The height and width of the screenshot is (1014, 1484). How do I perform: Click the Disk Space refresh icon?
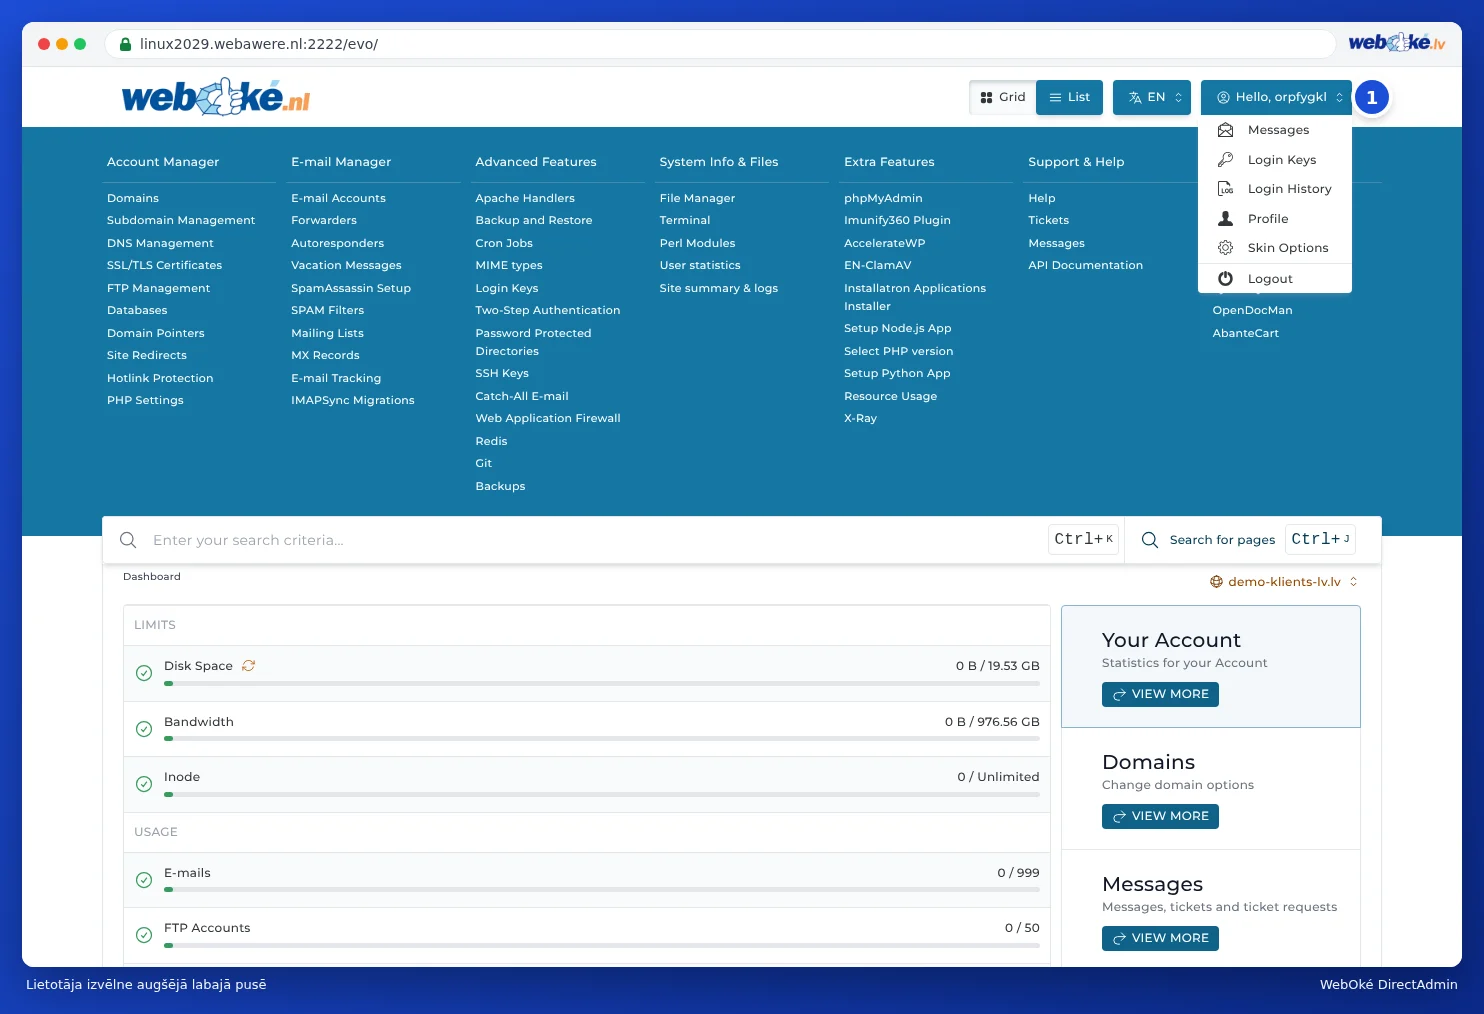(248, 666)
